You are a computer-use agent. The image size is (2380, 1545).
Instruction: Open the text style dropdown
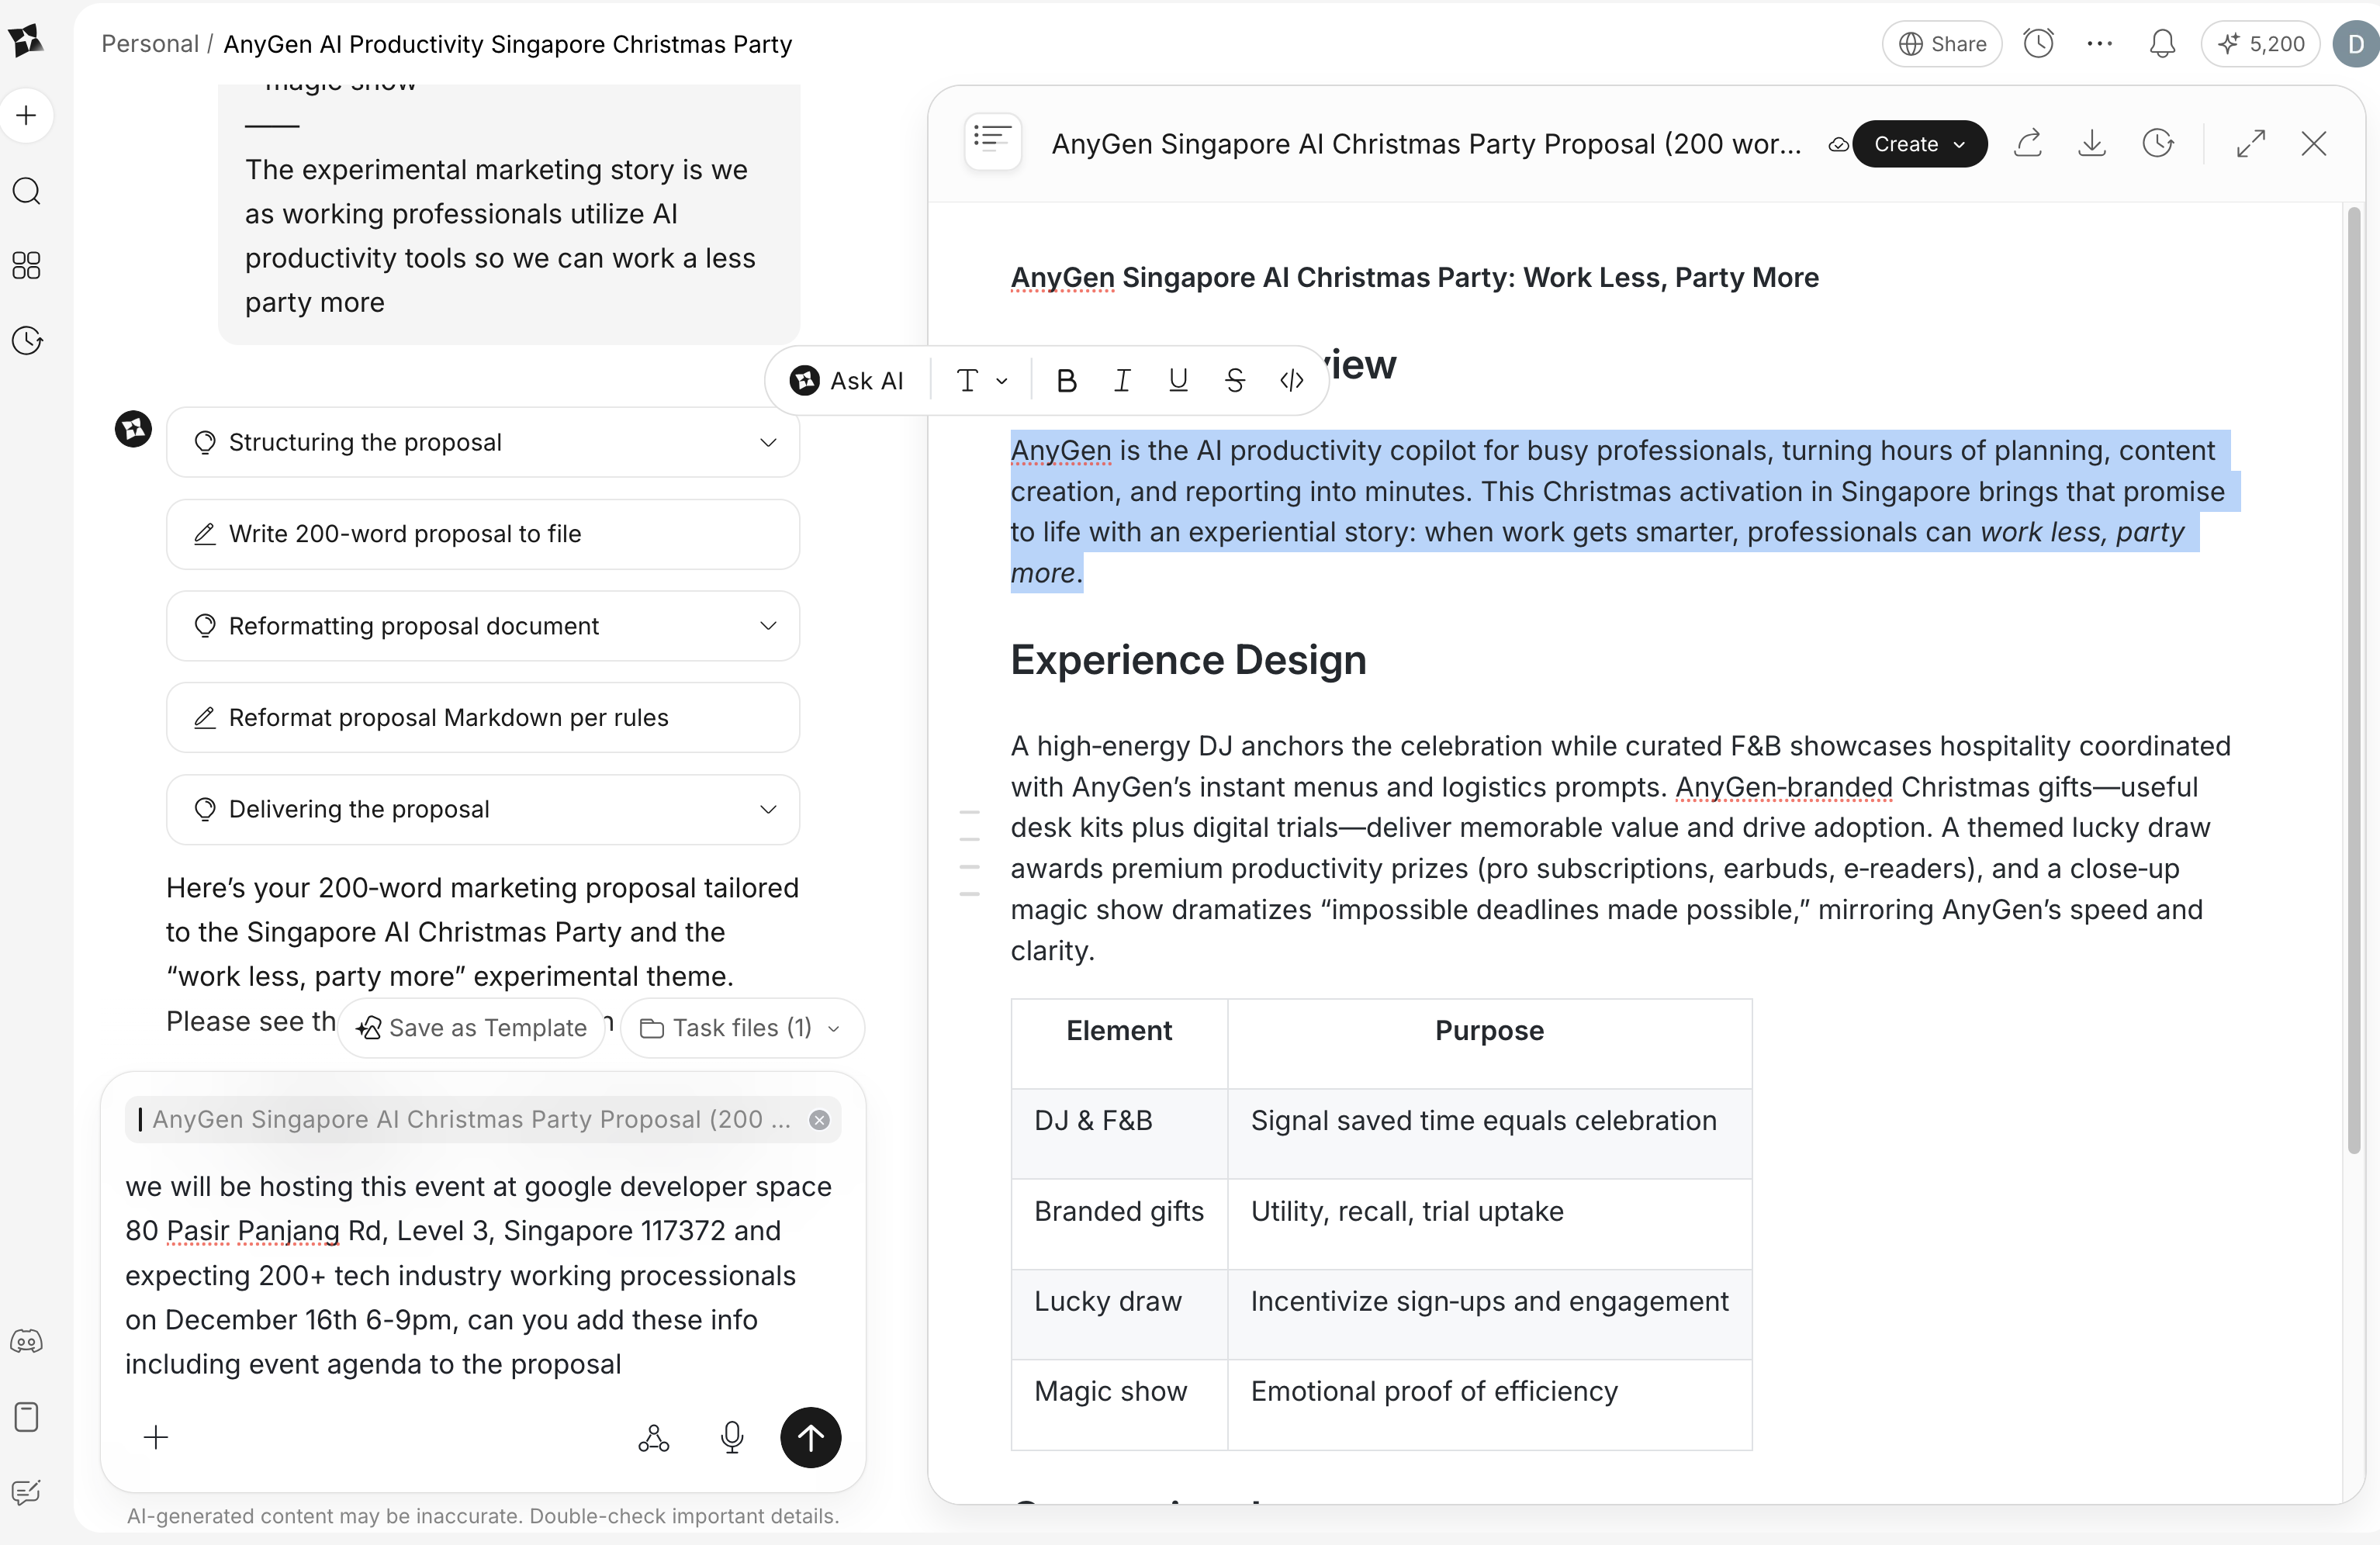981,381
